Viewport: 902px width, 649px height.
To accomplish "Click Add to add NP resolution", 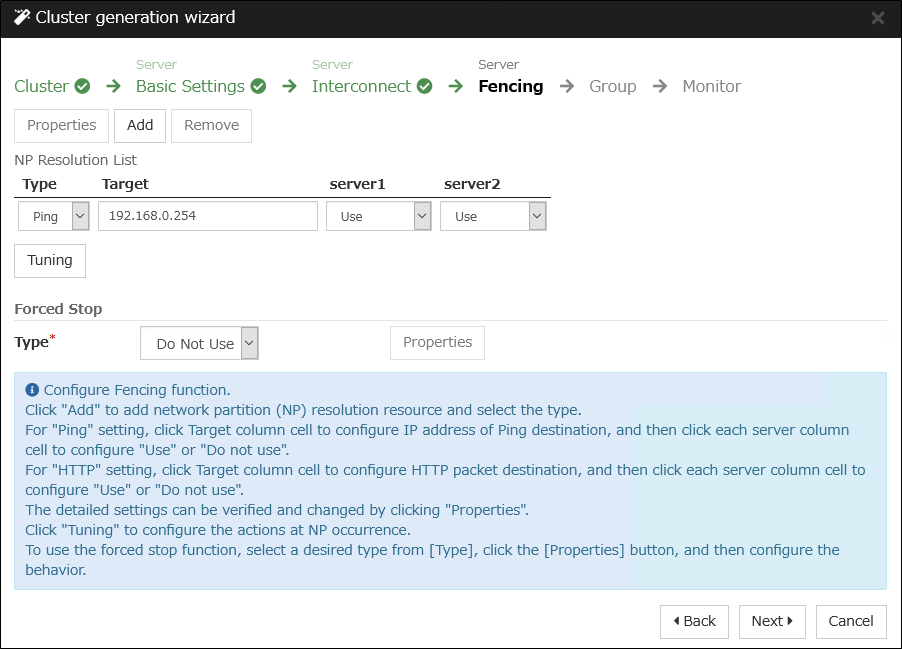I will (x=140, y=125).
